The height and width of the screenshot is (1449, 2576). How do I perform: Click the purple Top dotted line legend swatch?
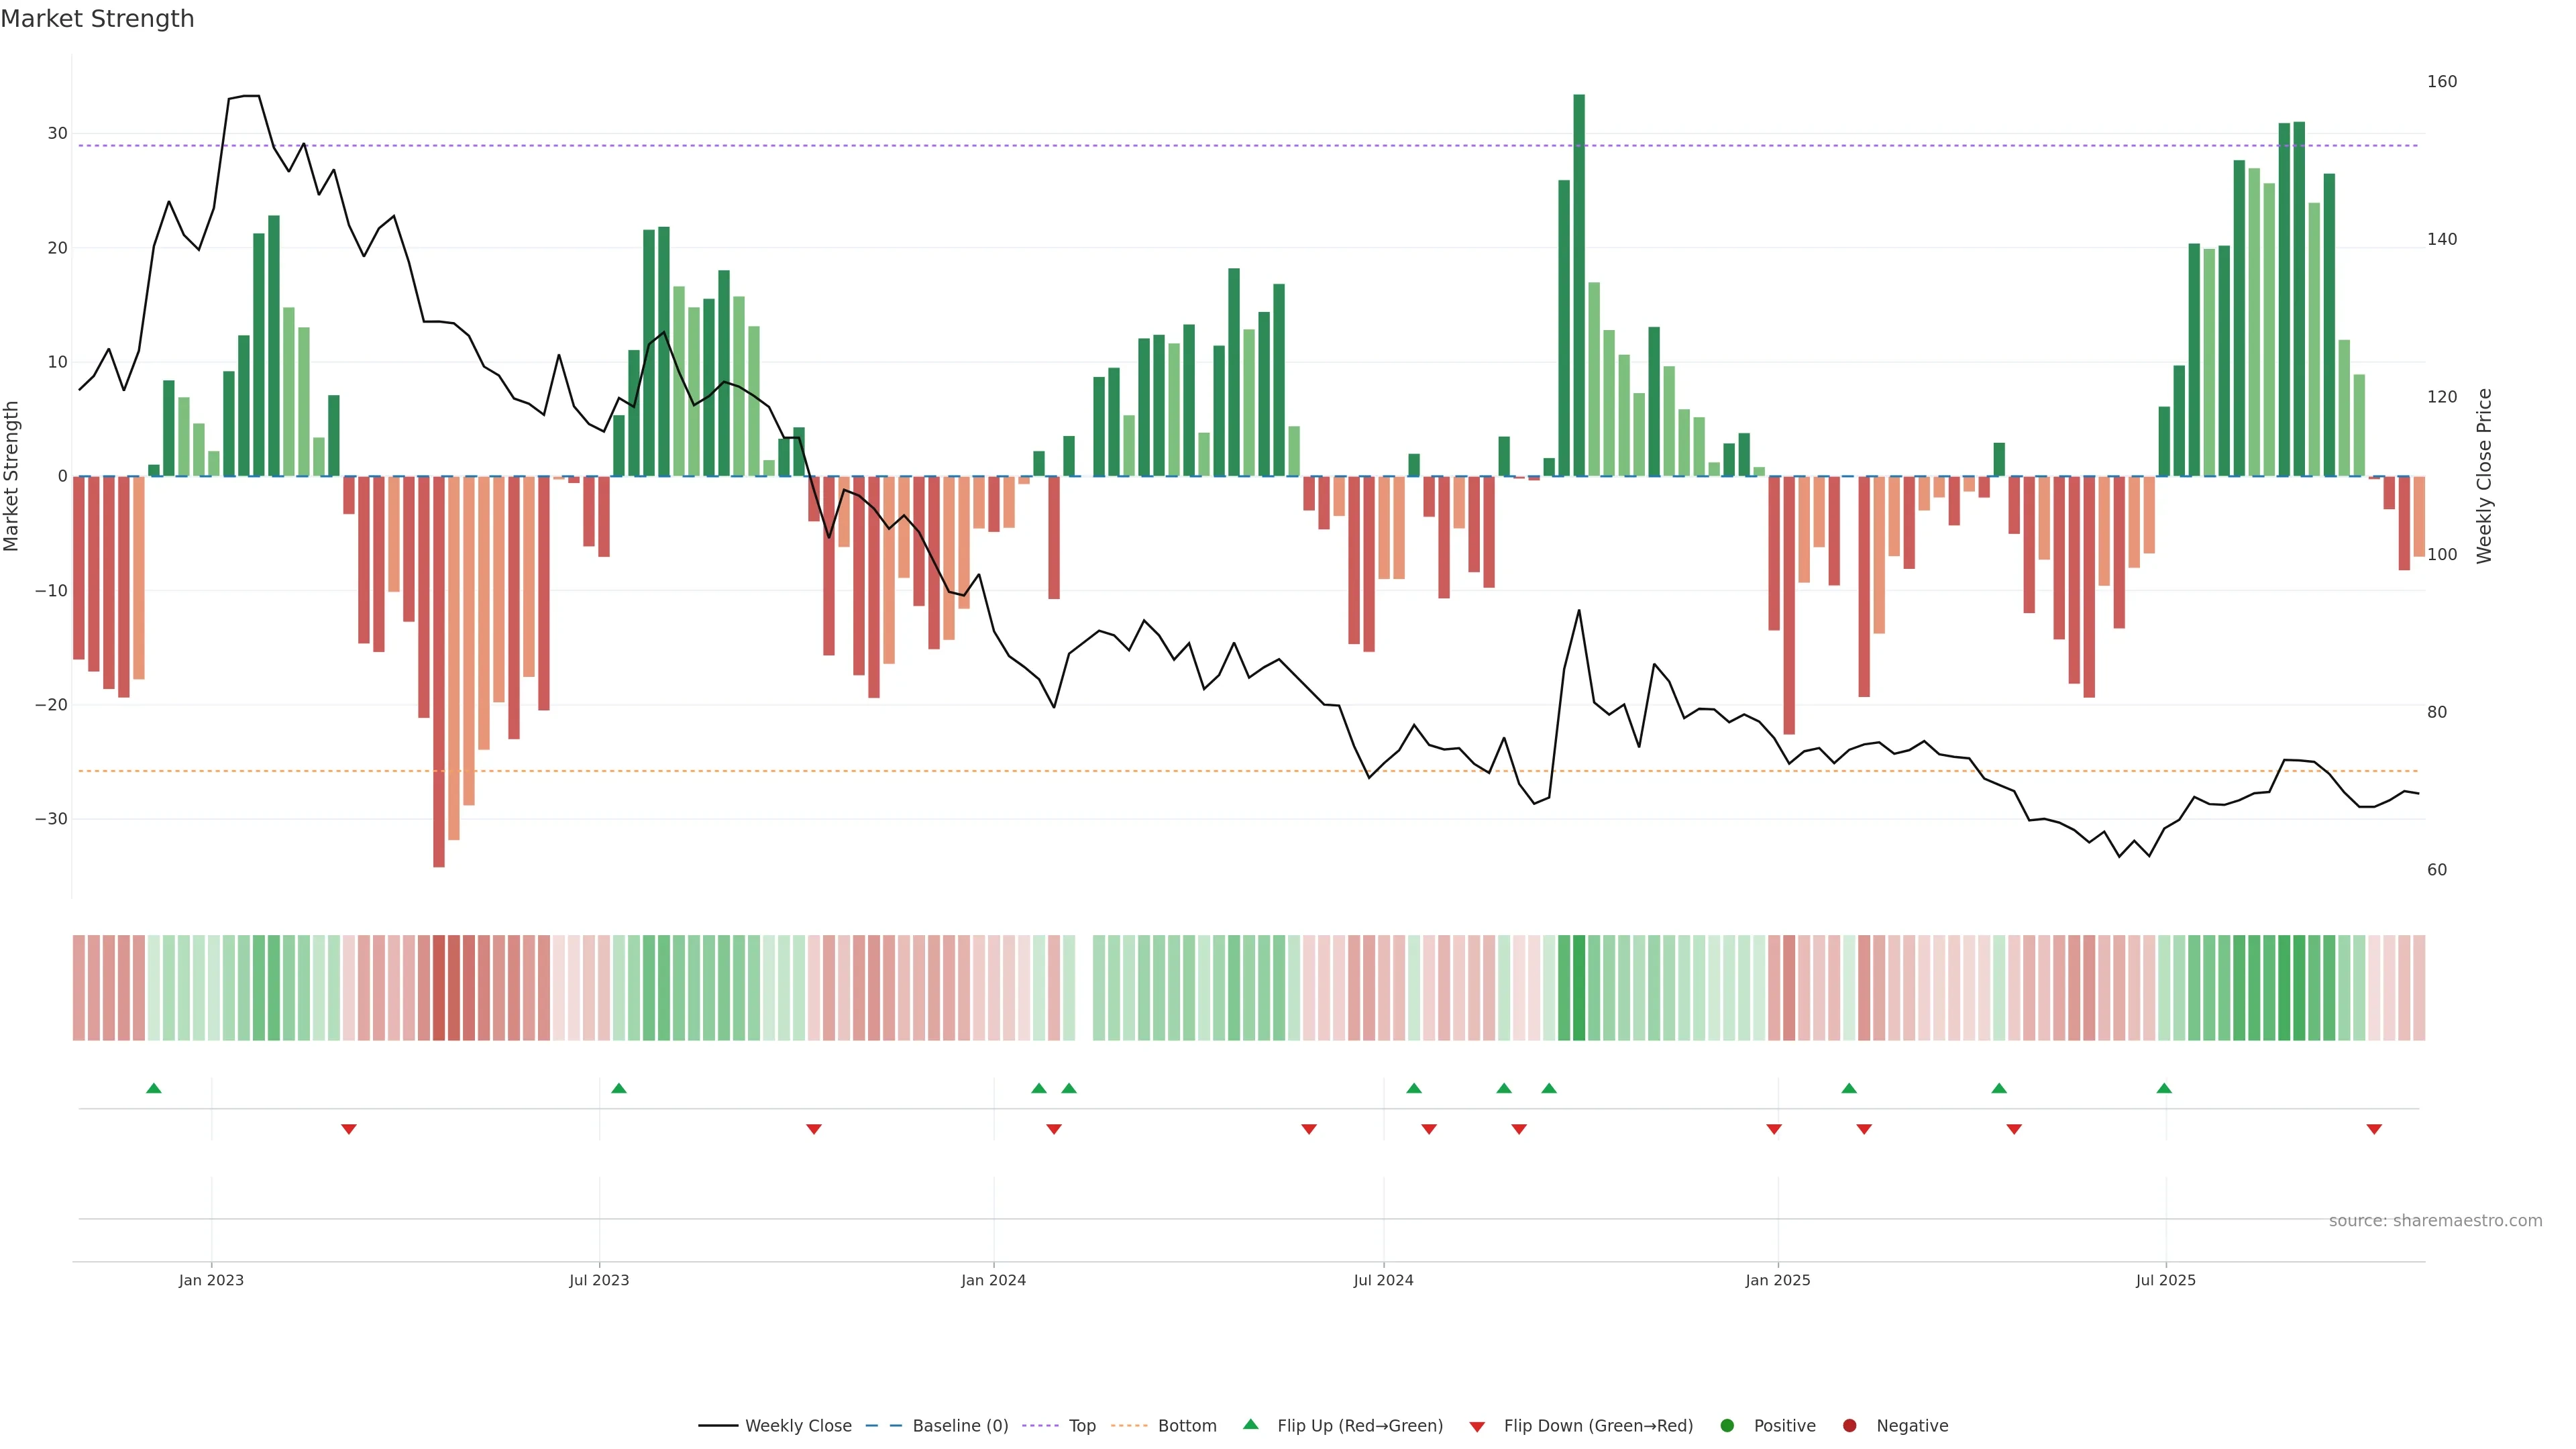click(x=1042, y=1426)
